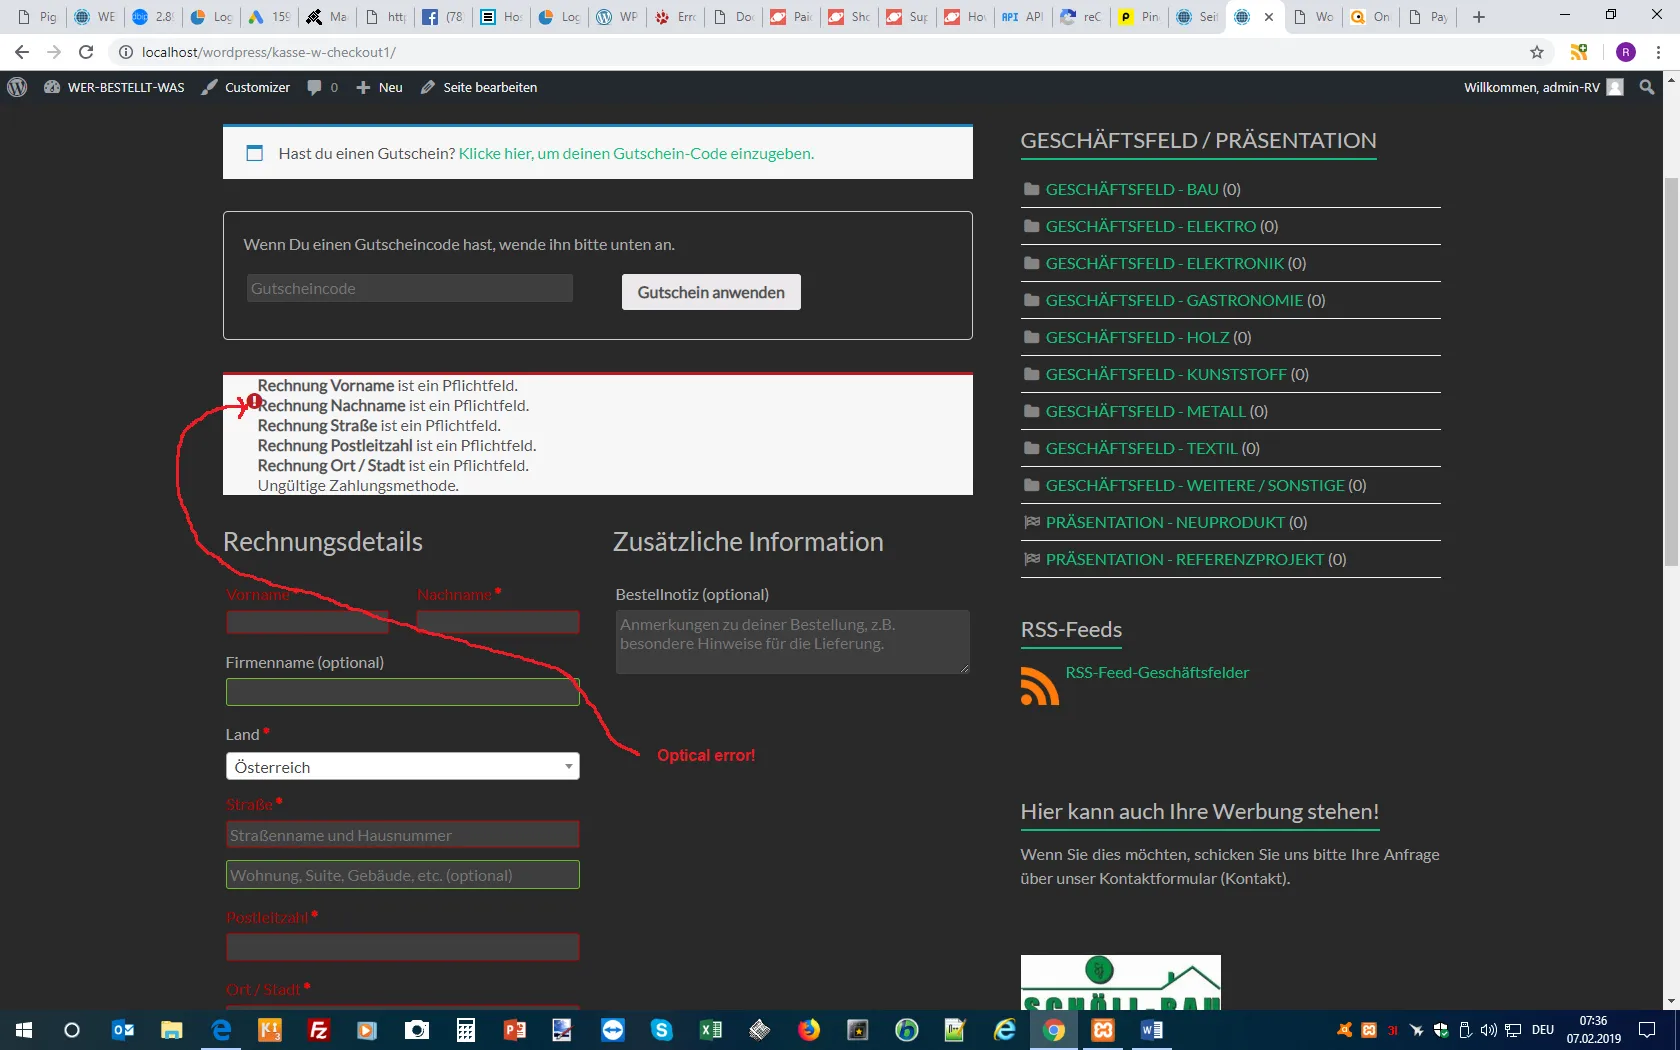Click the orange RSS feed icon

pos(1039,686)
